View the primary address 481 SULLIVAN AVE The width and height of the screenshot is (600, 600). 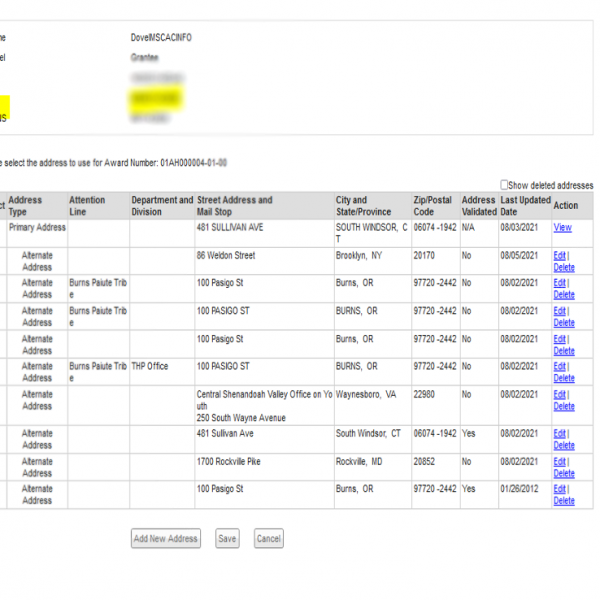pyautogui.click(x=562, y=228)
